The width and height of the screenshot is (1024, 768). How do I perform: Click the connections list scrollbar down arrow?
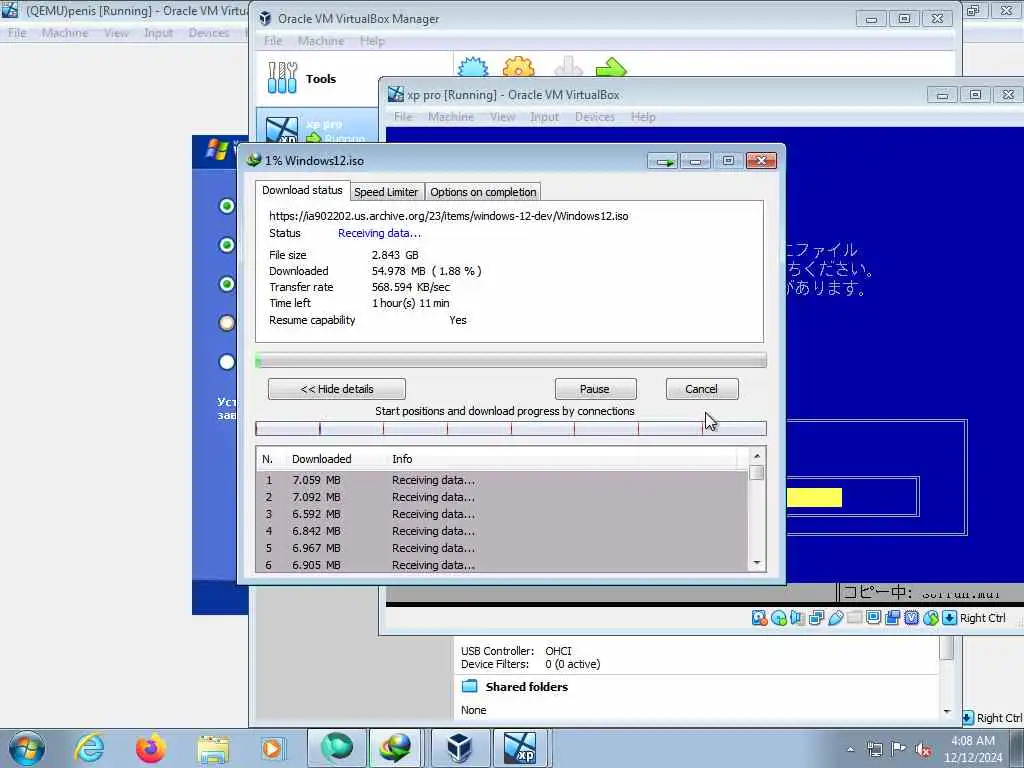tap(757, 563)
